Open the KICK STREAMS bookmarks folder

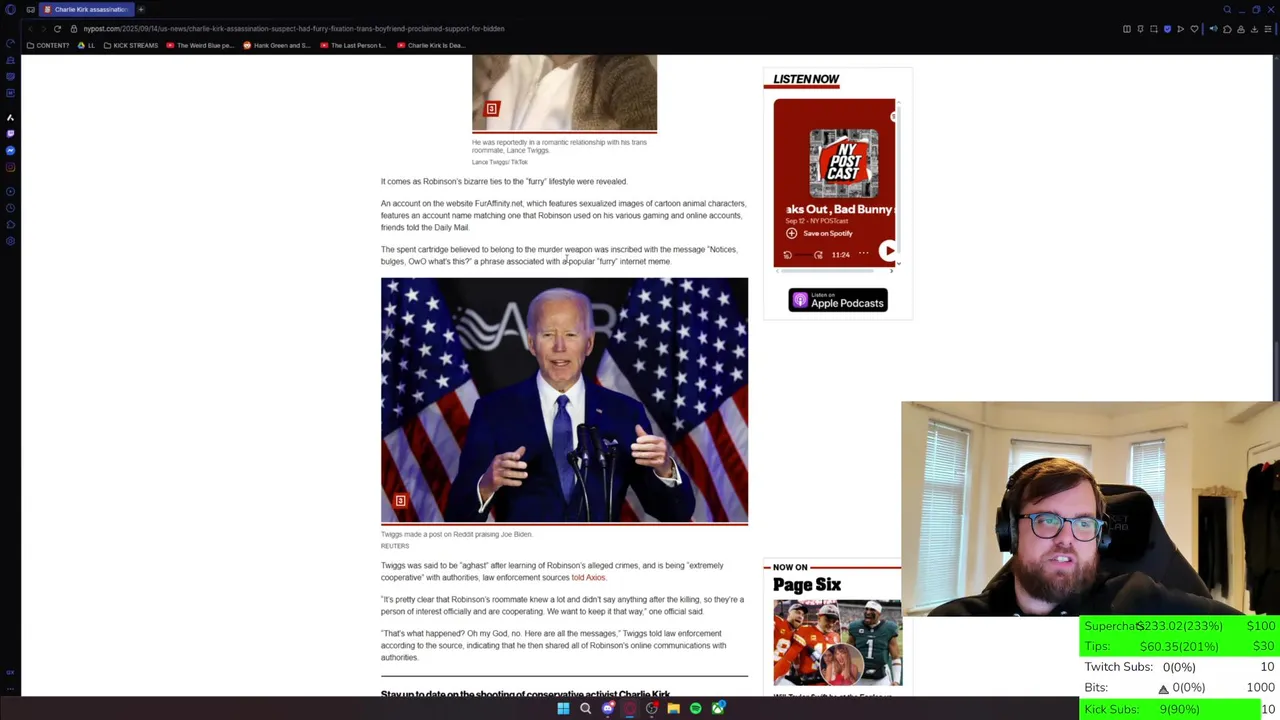pos(130,45)
